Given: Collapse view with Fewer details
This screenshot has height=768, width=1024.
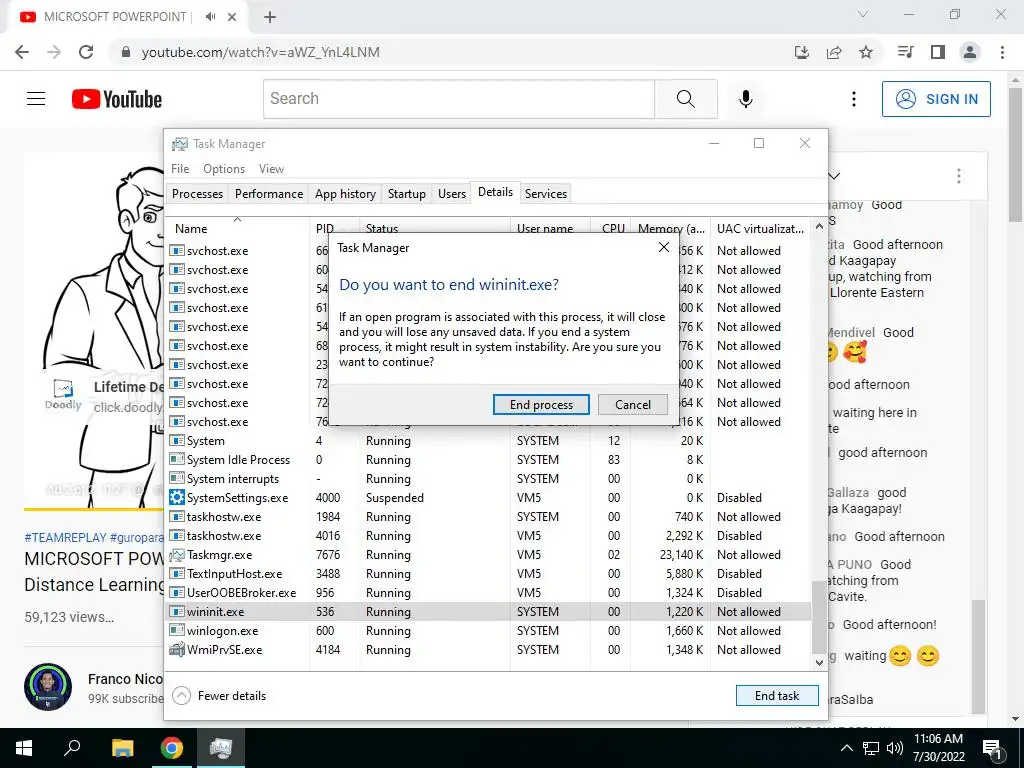Looking at the screenshot, I should 219,696.
